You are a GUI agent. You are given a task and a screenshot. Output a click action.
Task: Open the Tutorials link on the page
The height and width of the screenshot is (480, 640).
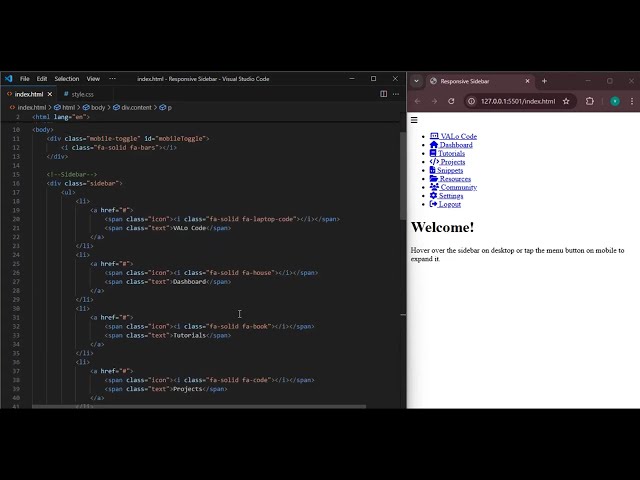coord(447,153)
